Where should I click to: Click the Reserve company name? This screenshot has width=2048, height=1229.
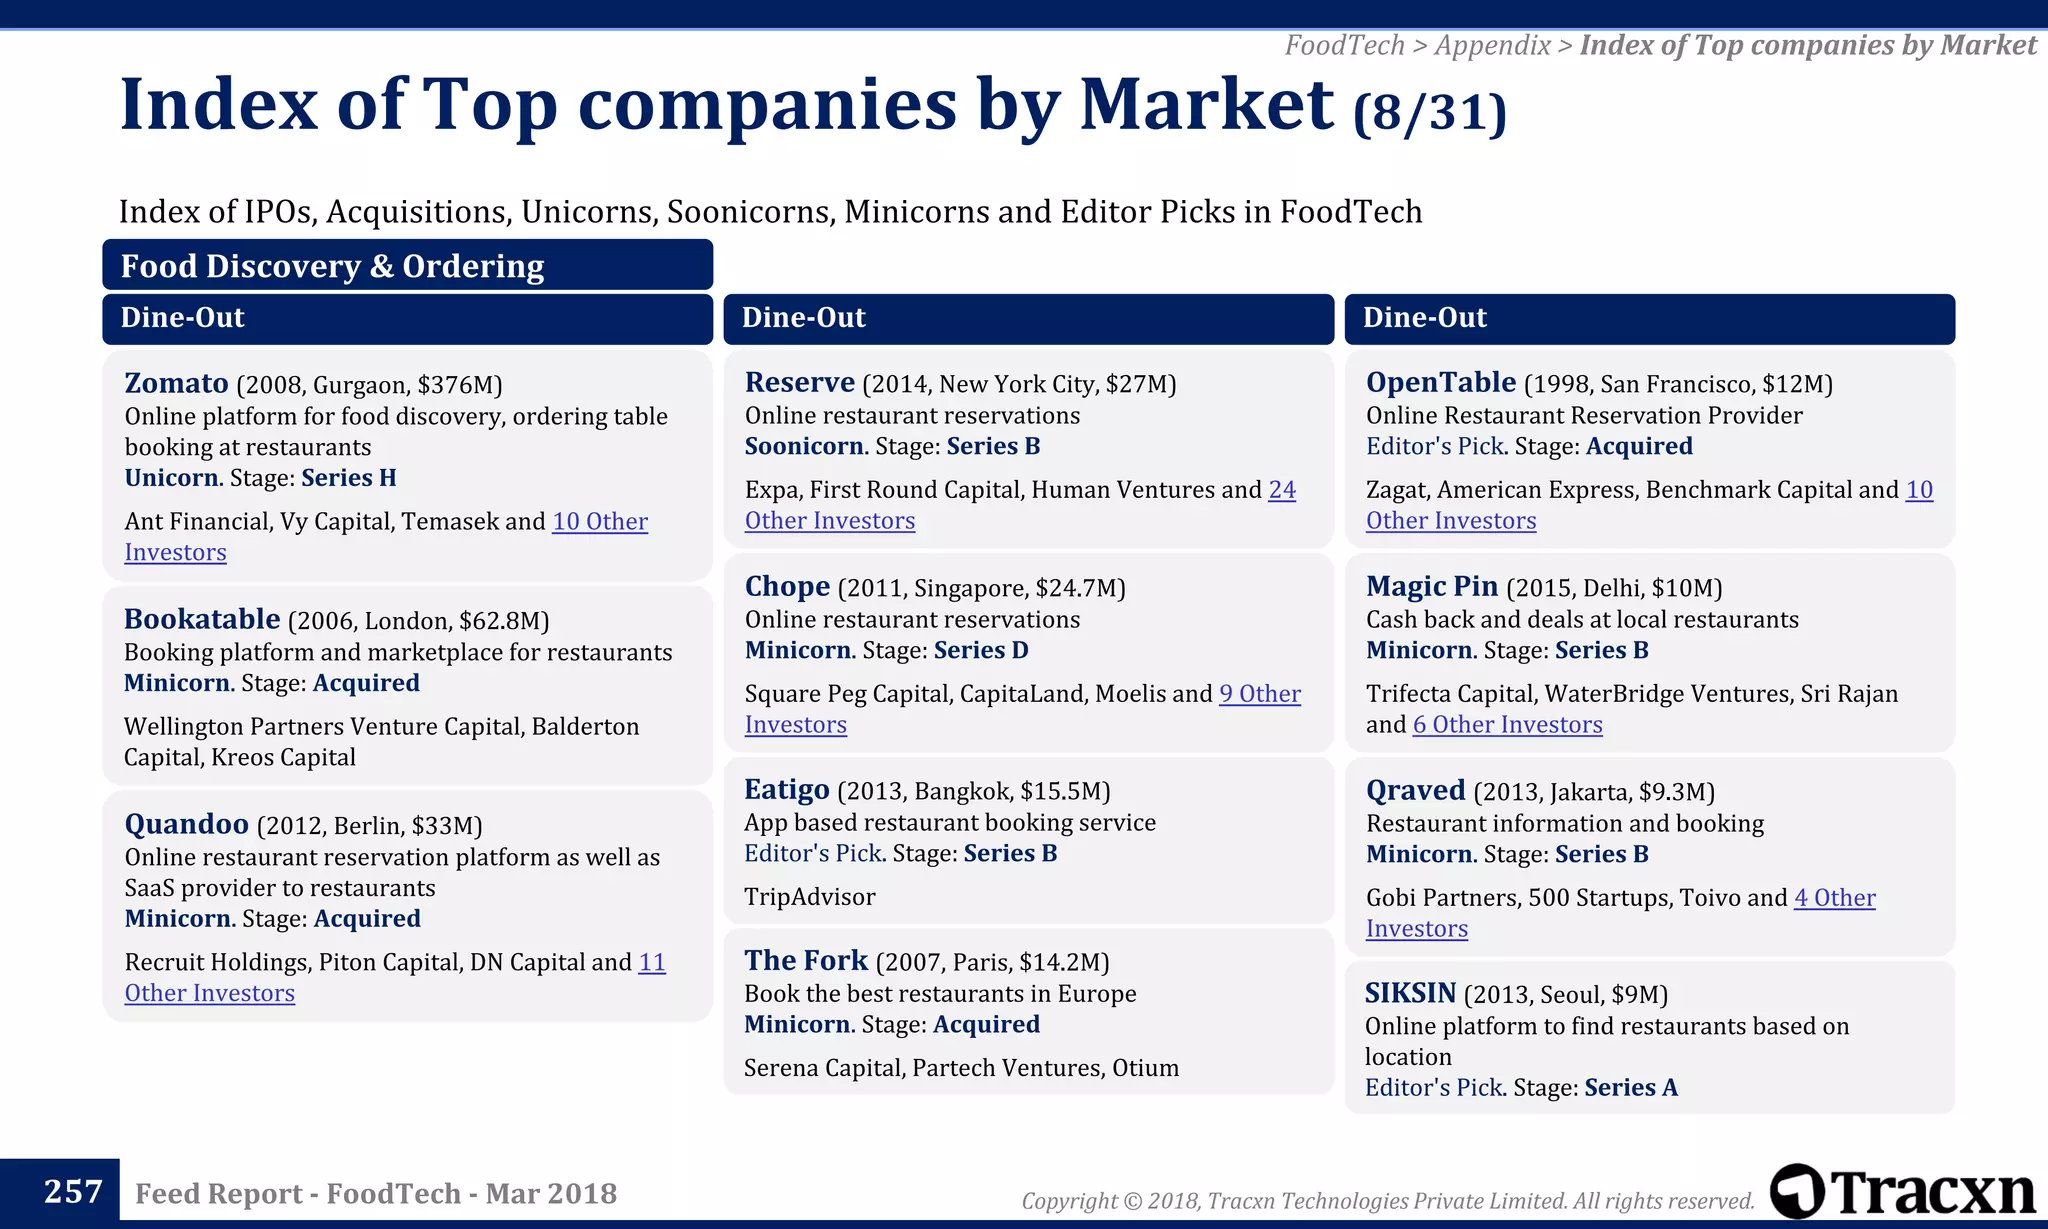pyautogui.click(x=800, y=382)
